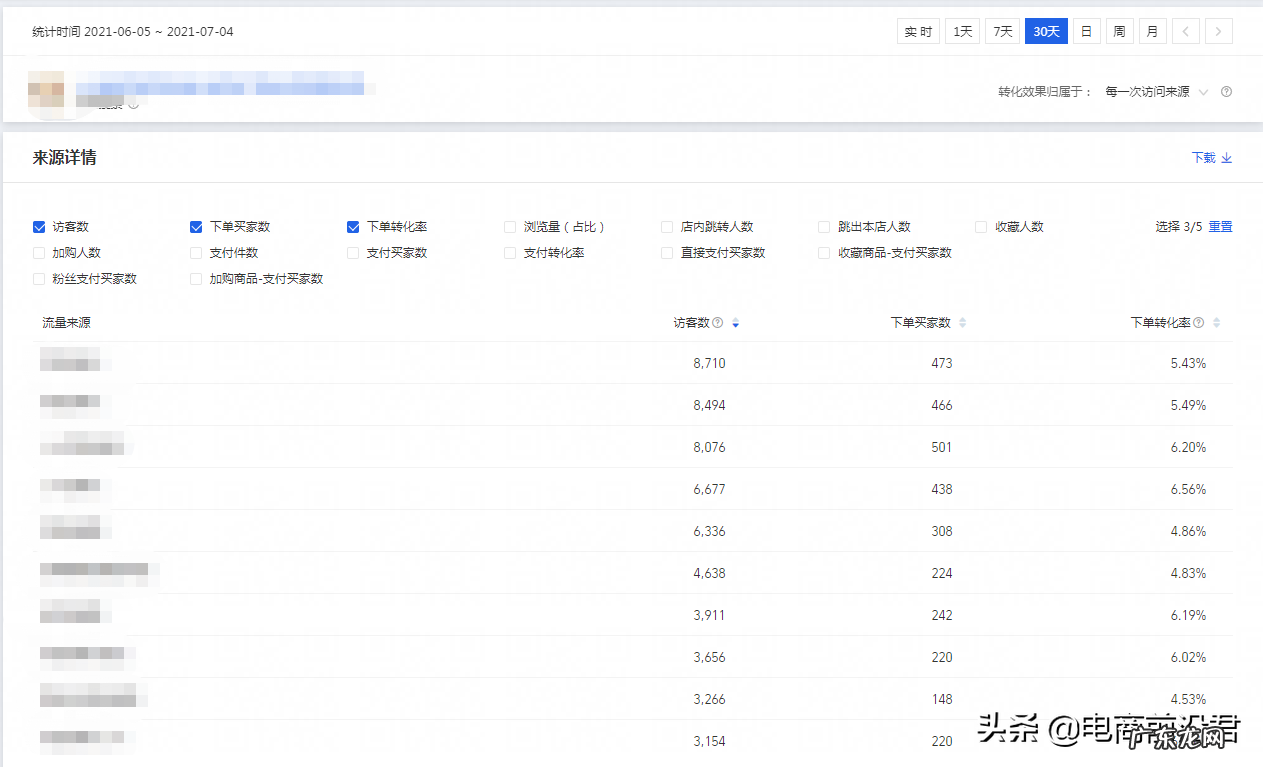Screen dimensions: 1263x767
Task: Tick the 收藏人数 checkbox
Action: pos(981,227)
